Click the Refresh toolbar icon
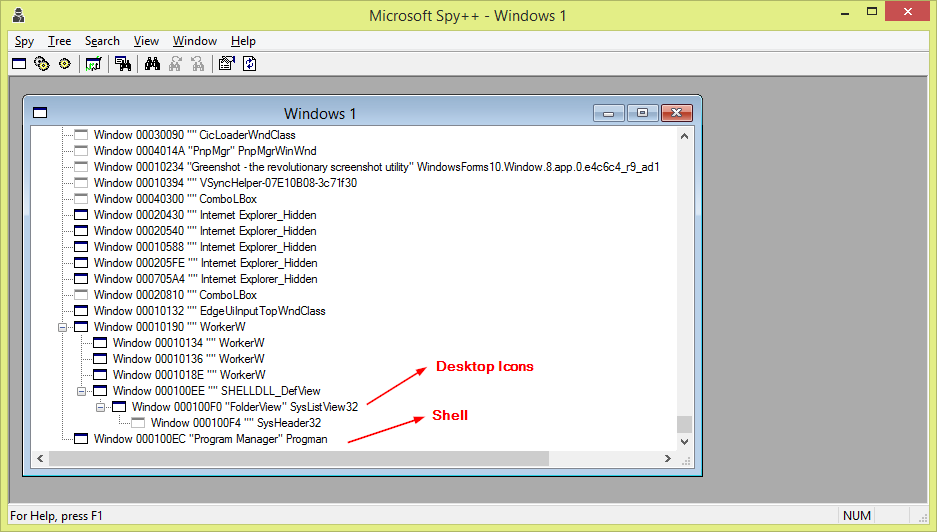The image size is (937, 532). tap(250, 63)
